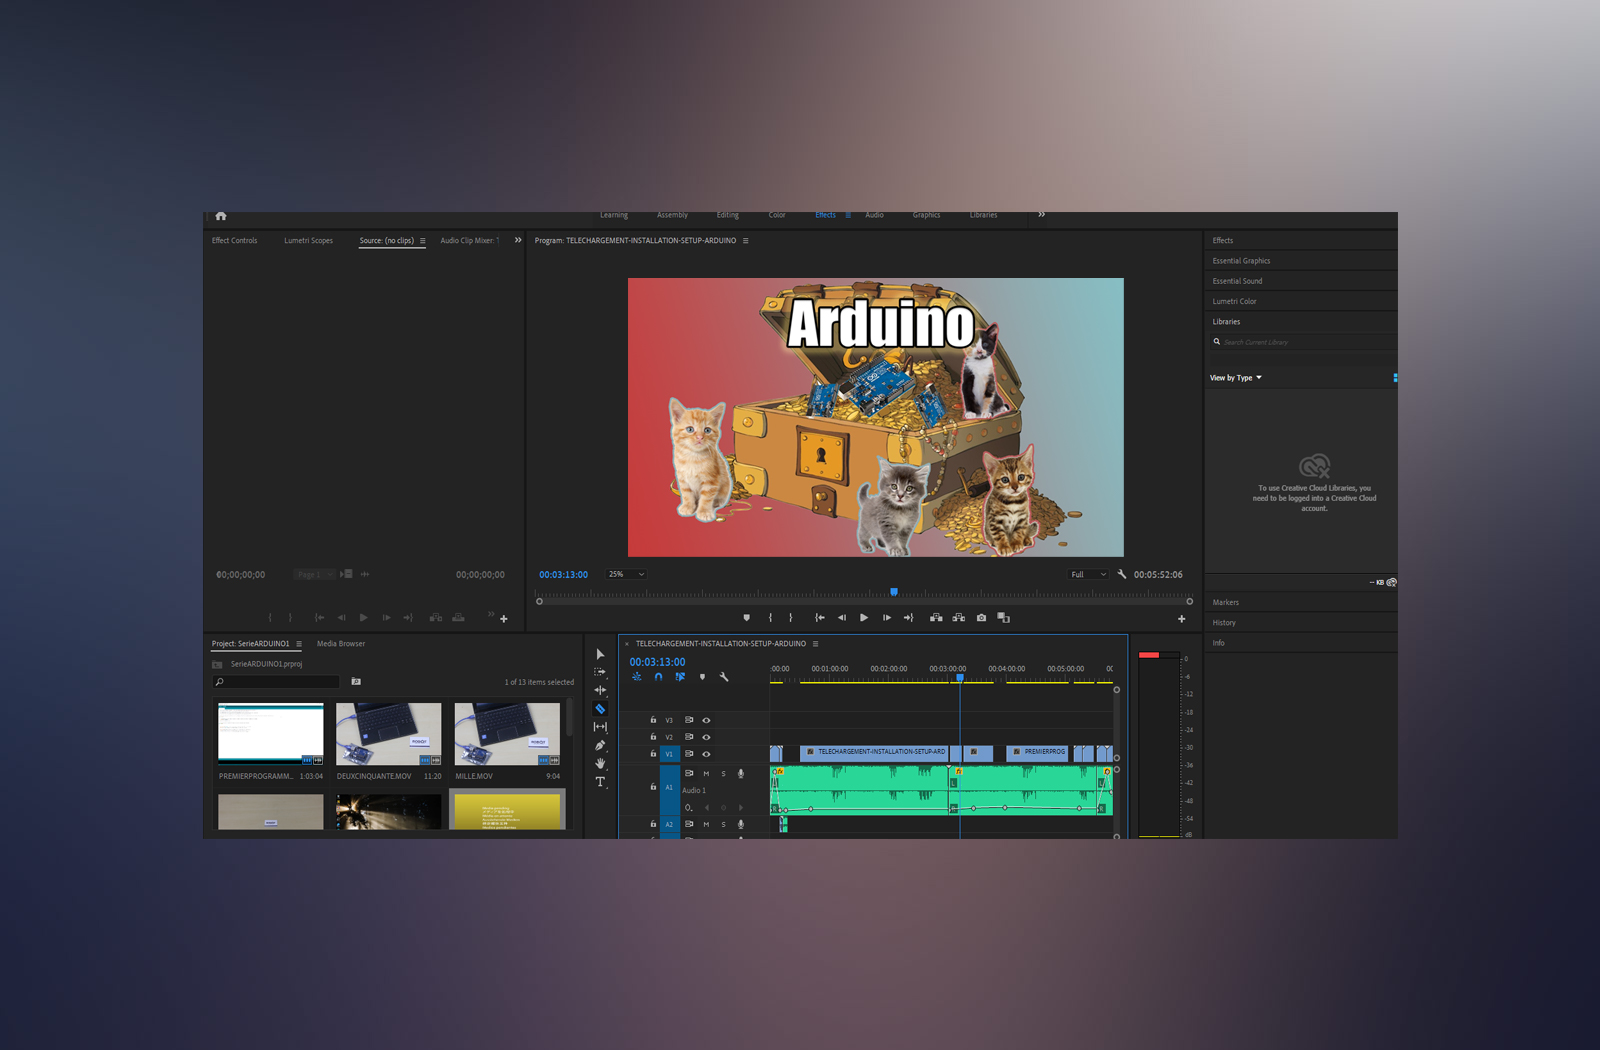Open View by Type dropdown in Libraries
1600x1050 pixels.
click(1236, 378)
